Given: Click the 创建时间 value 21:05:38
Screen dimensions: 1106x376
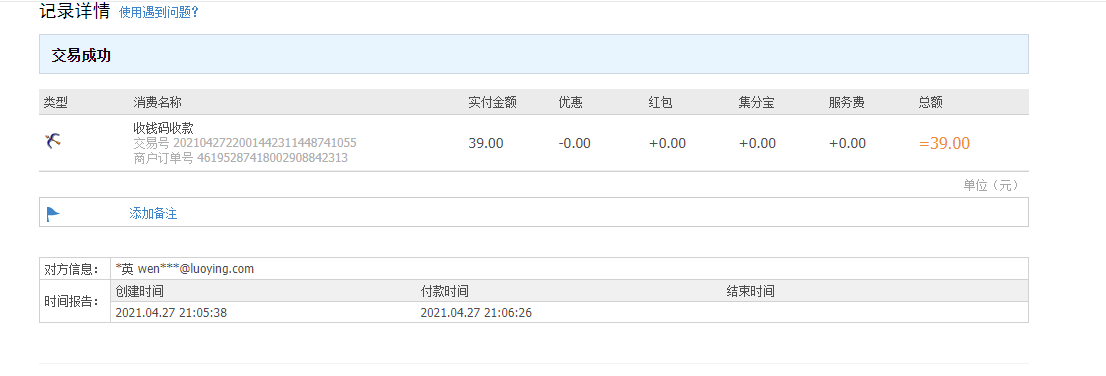Looking at the screenshot, I should pos(171,313).
